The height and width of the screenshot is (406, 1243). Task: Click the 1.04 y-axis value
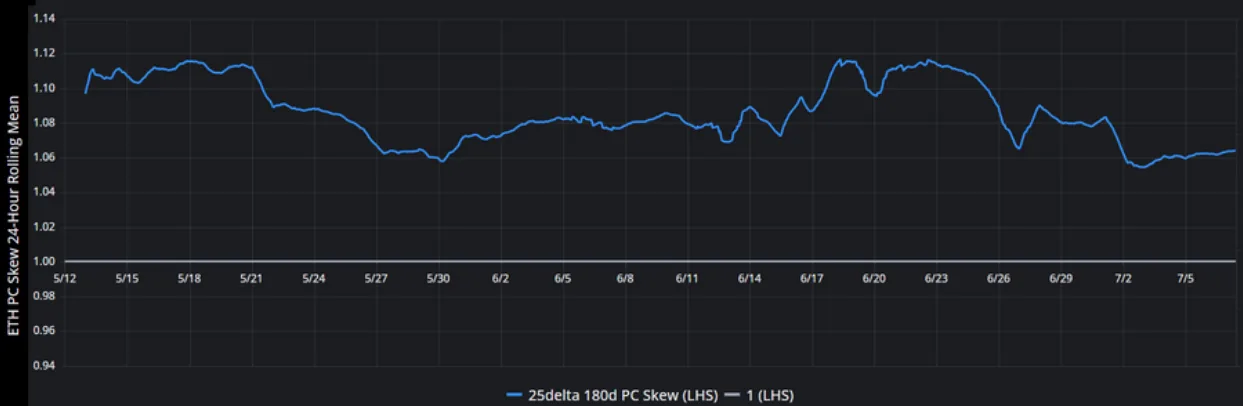click(x=44, y=193)
